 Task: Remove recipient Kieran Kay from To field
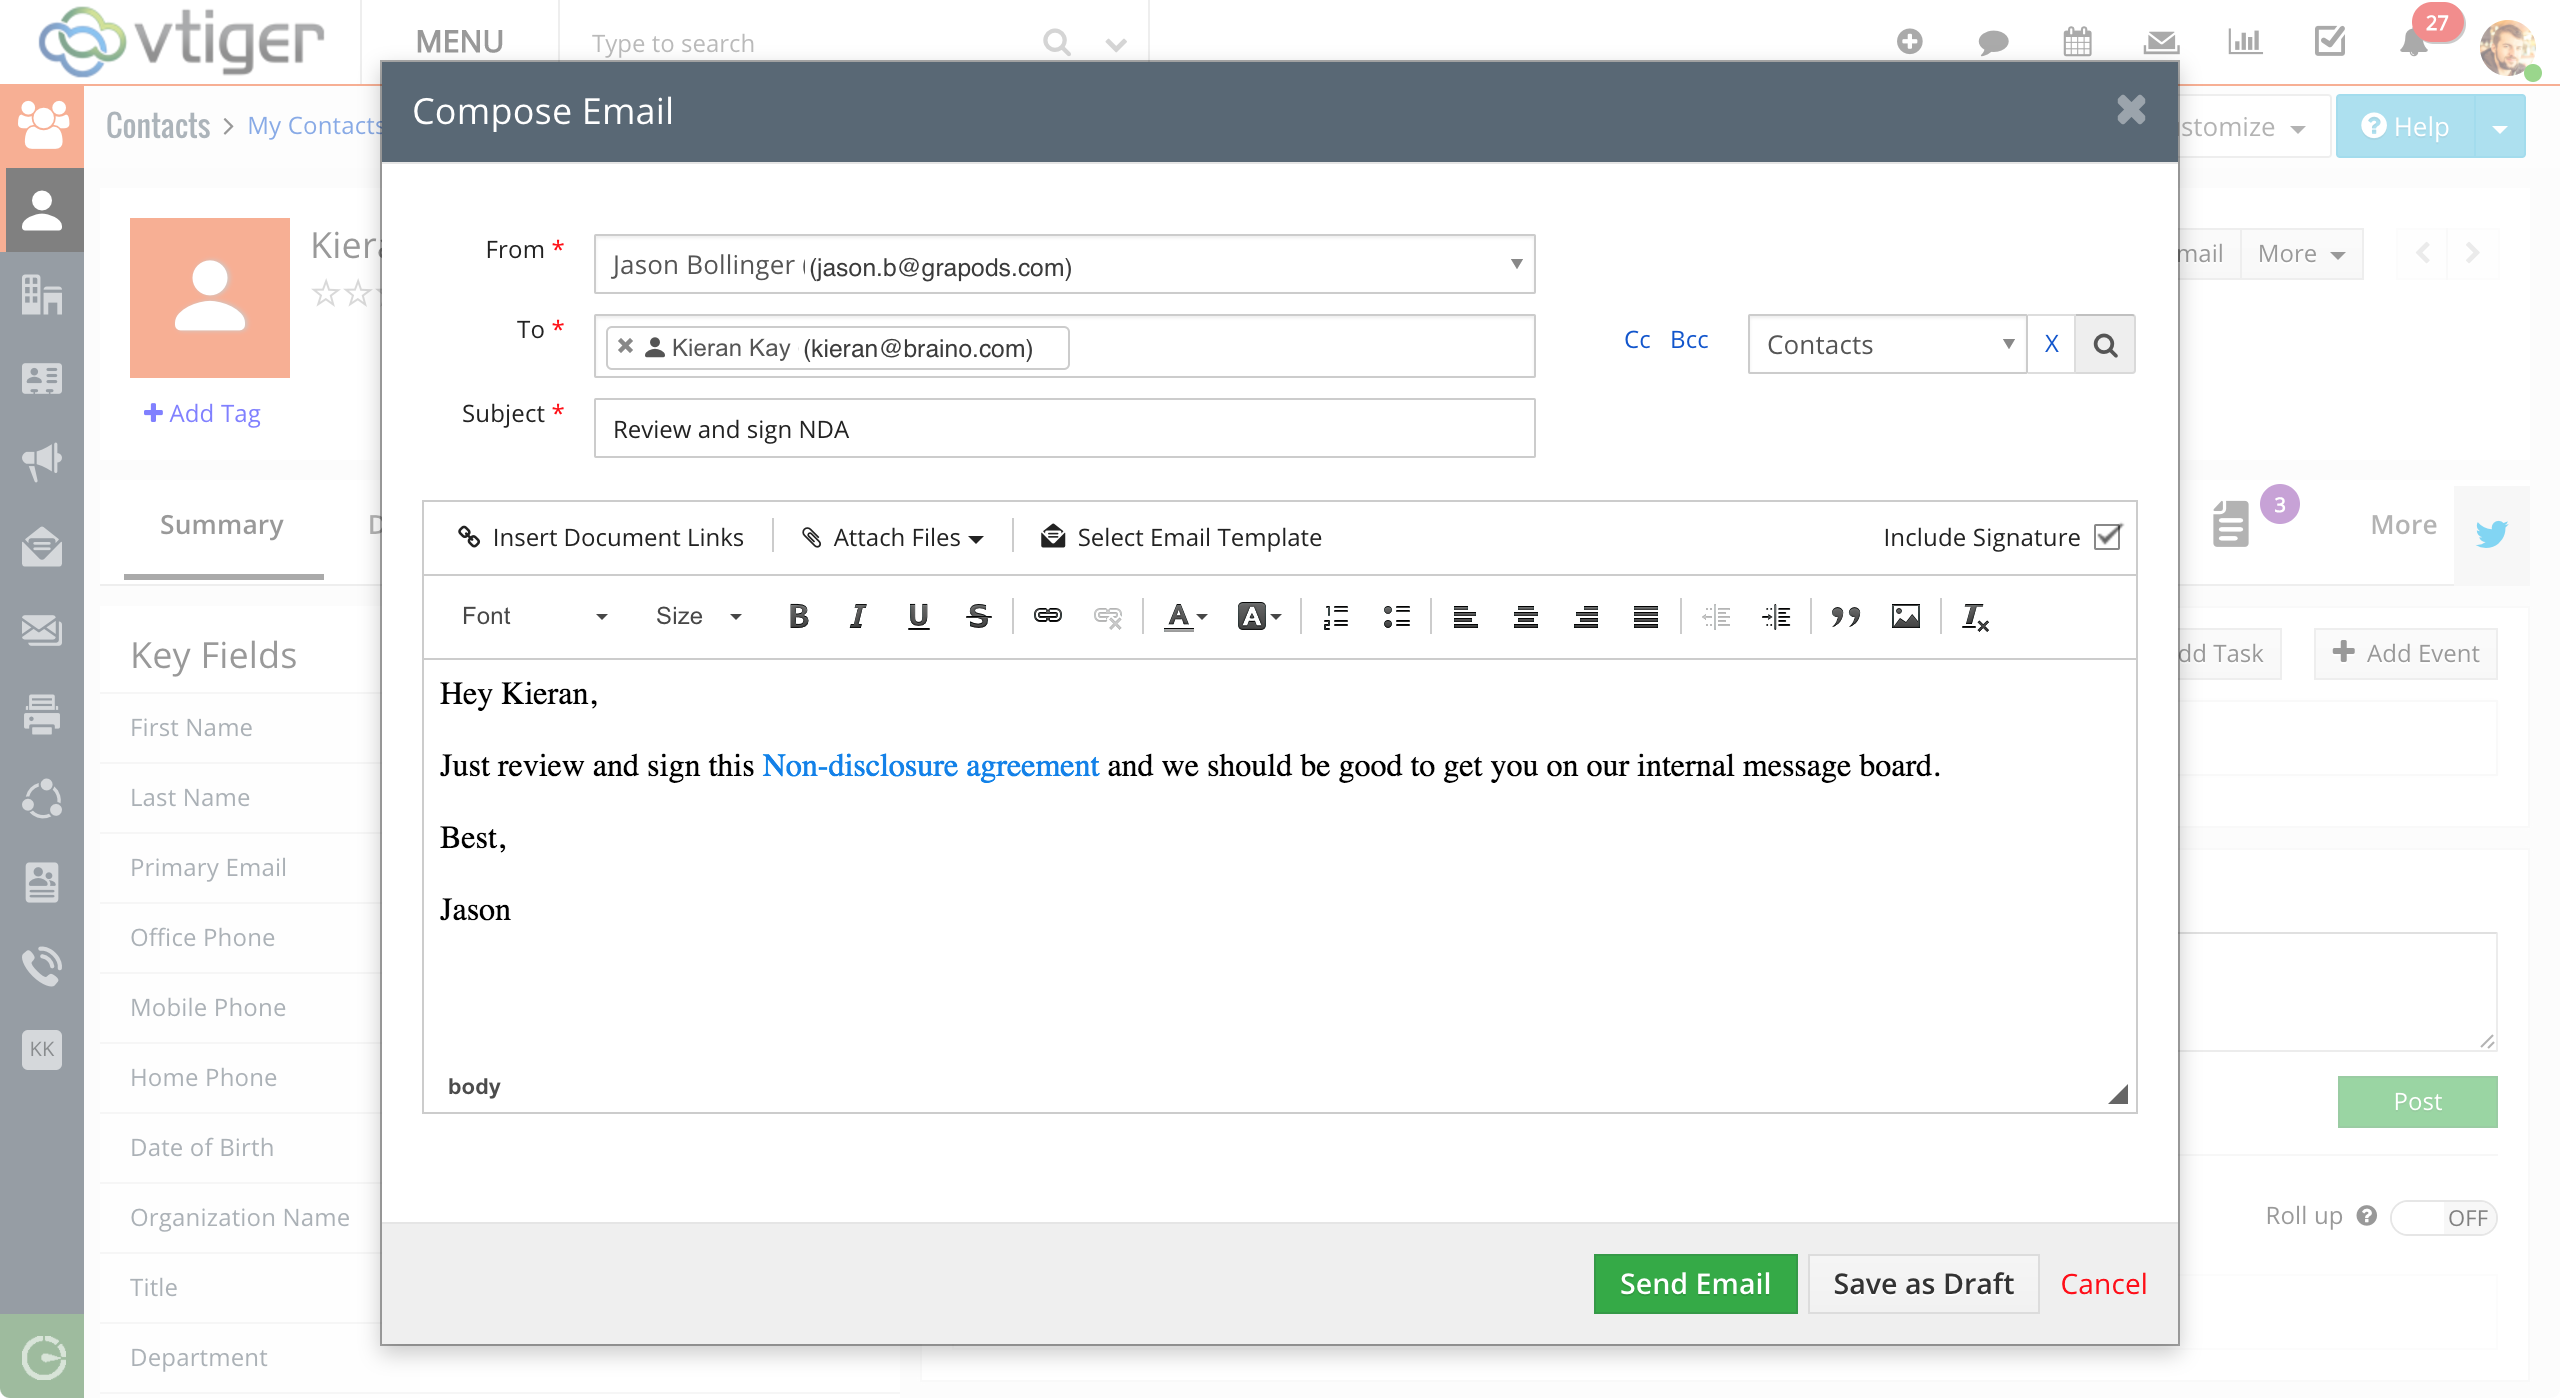click(626, 346)
